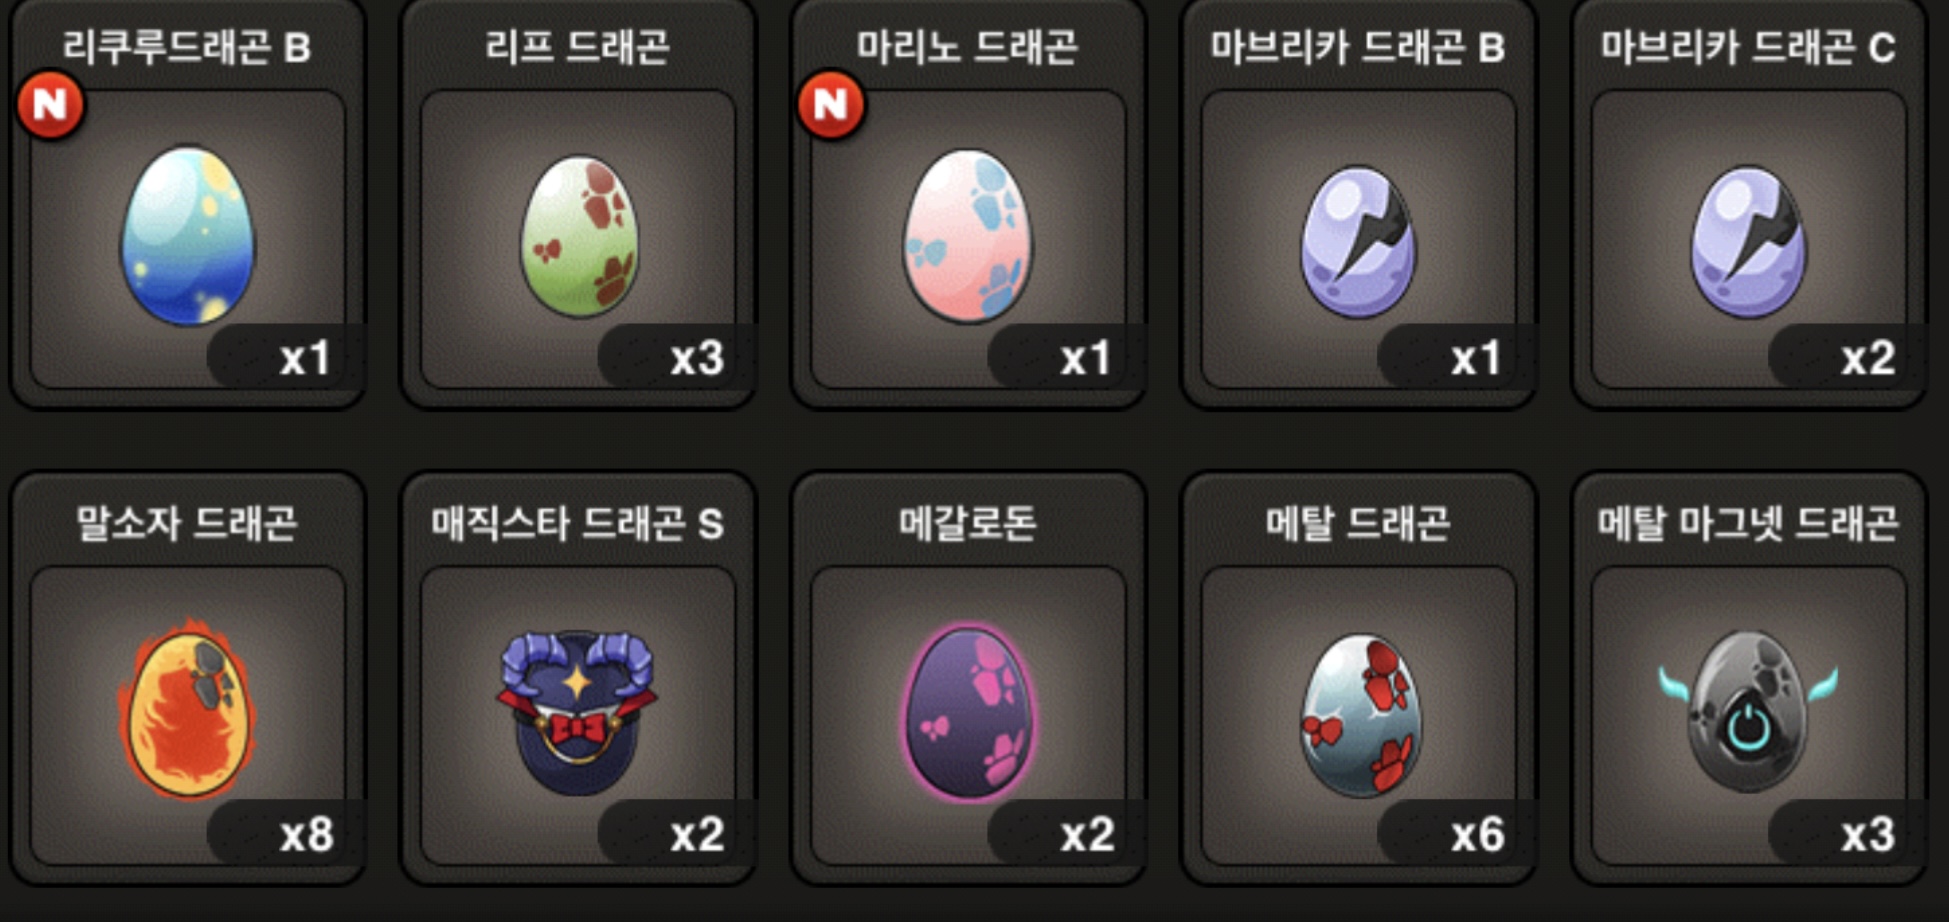
Task: Pick the 마브리카 드래곤 C purple egg
Action: (x=1747, y=242)
